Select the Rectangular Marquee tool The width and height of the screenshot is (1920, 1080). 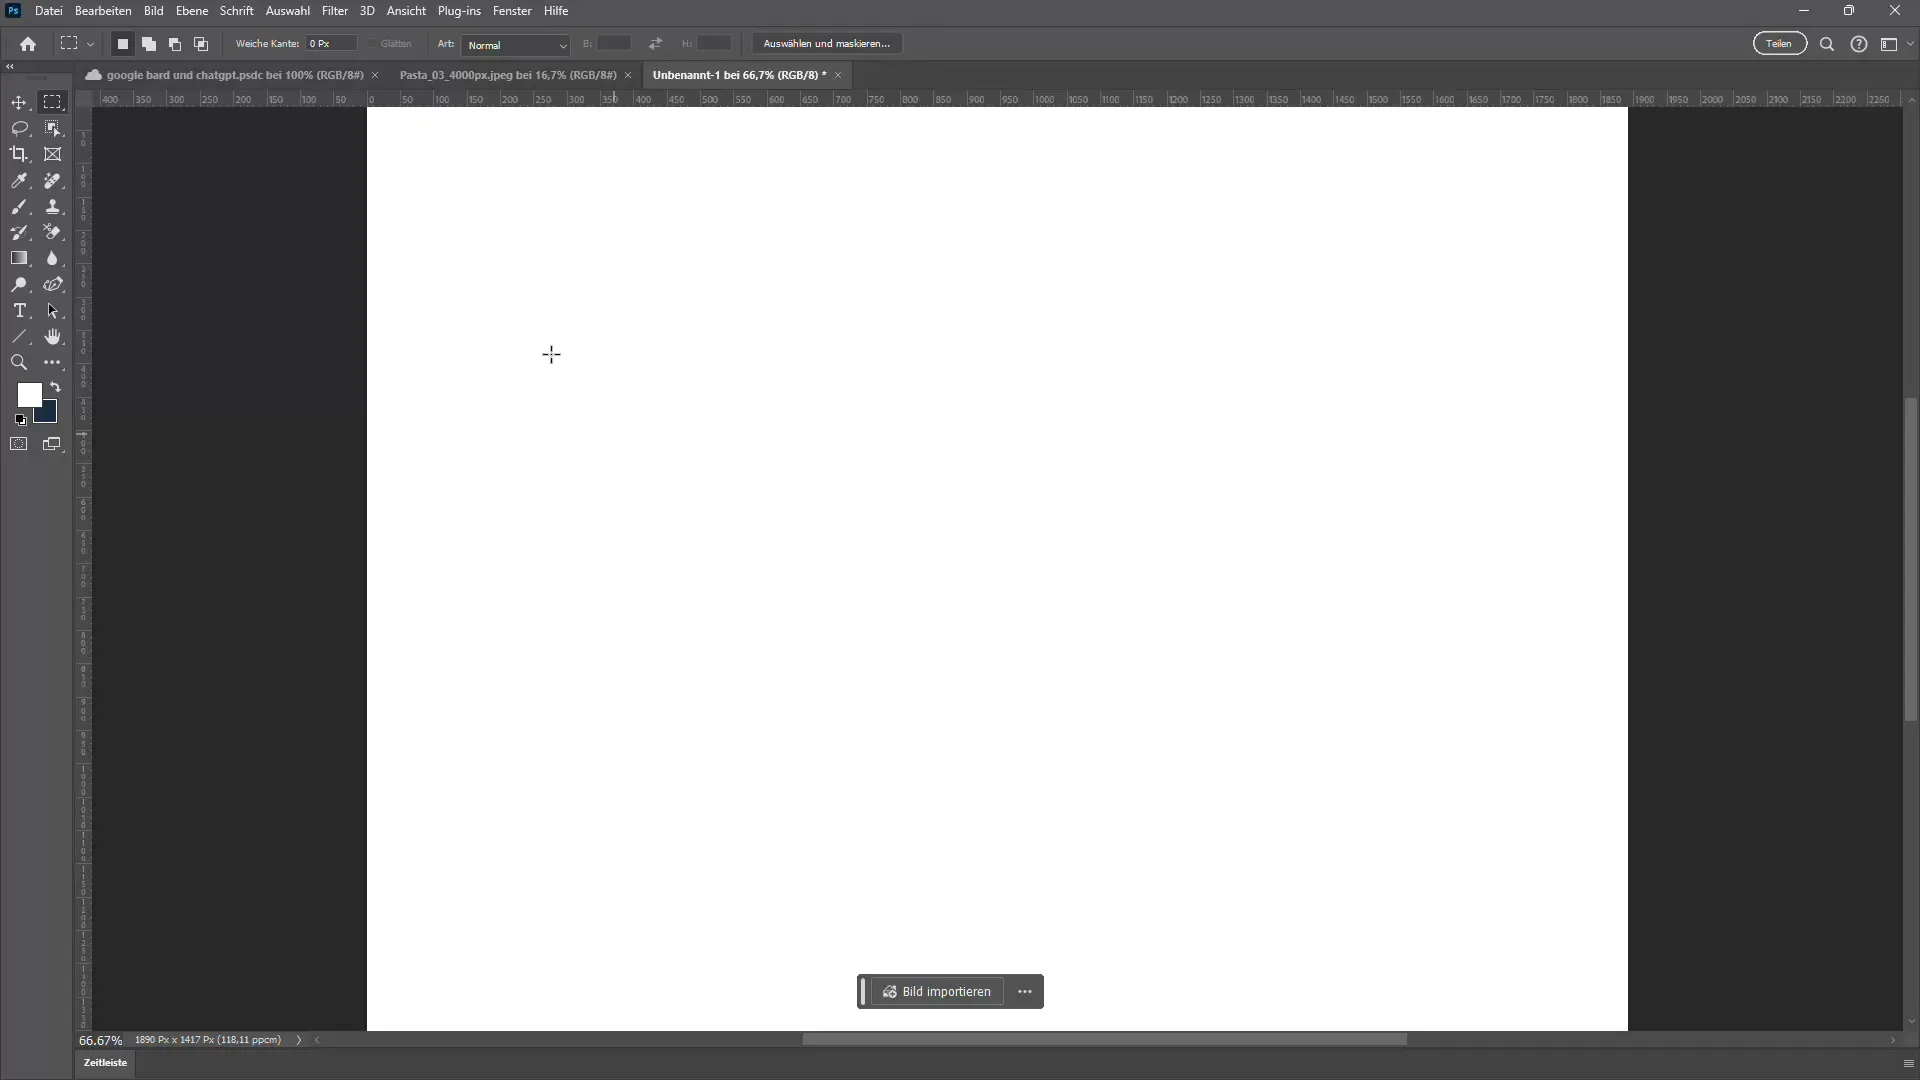pos(53,102)
